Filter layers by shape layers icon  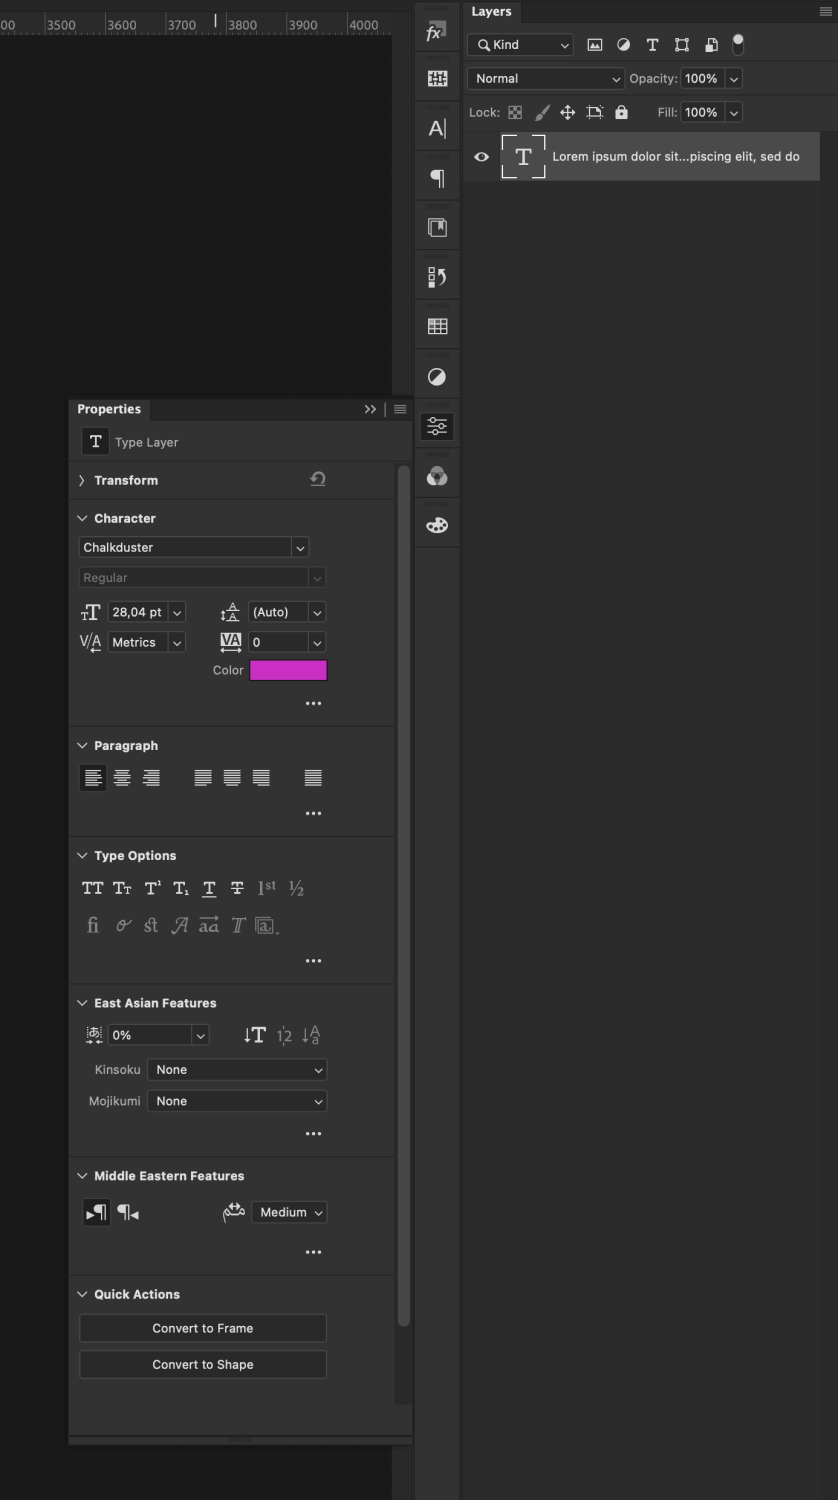point(682,45)
